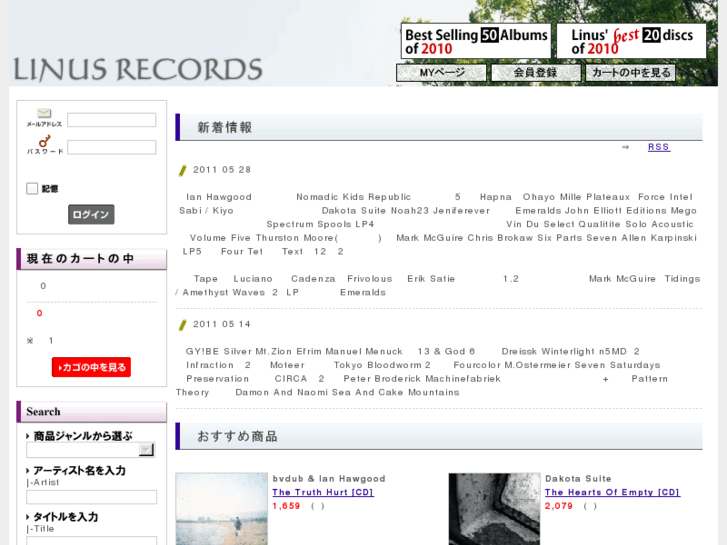Click the 現在のカートの中 header
This screenshot has width=727, height=545.
click(x=91, y=259)
